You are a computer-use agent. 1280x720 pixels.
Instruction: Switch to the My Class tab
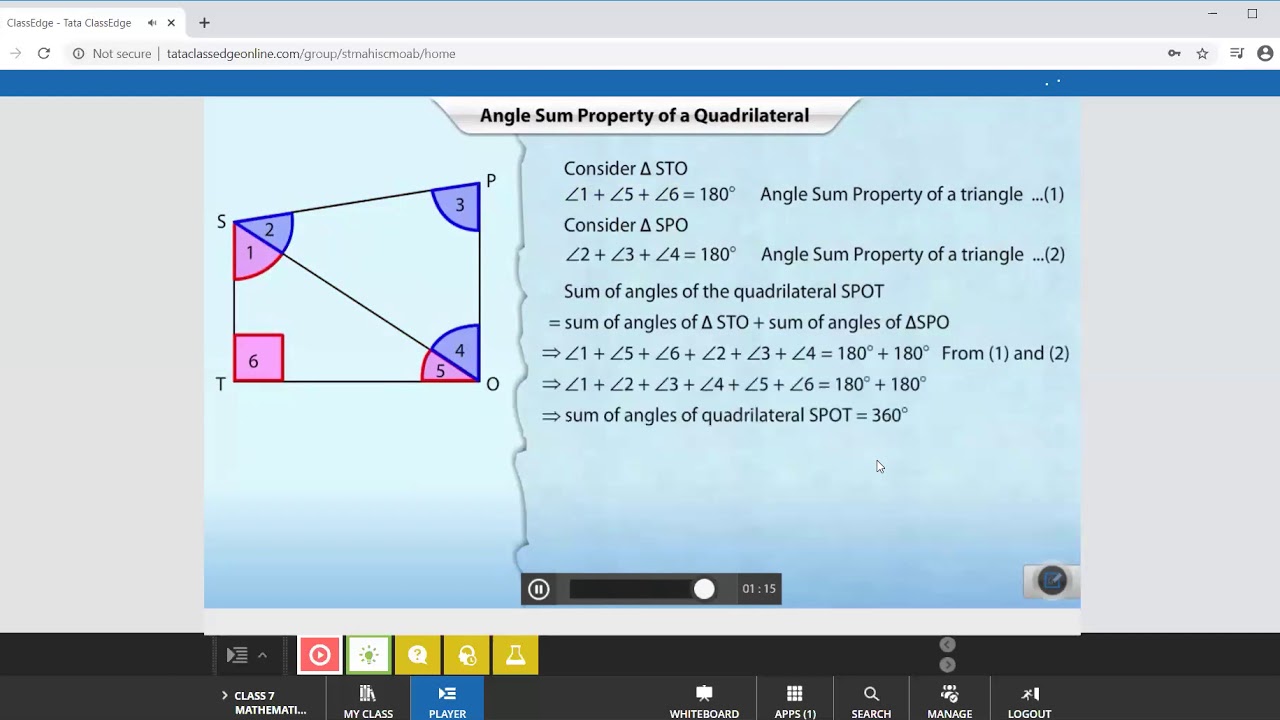click(x=368, y=702)
